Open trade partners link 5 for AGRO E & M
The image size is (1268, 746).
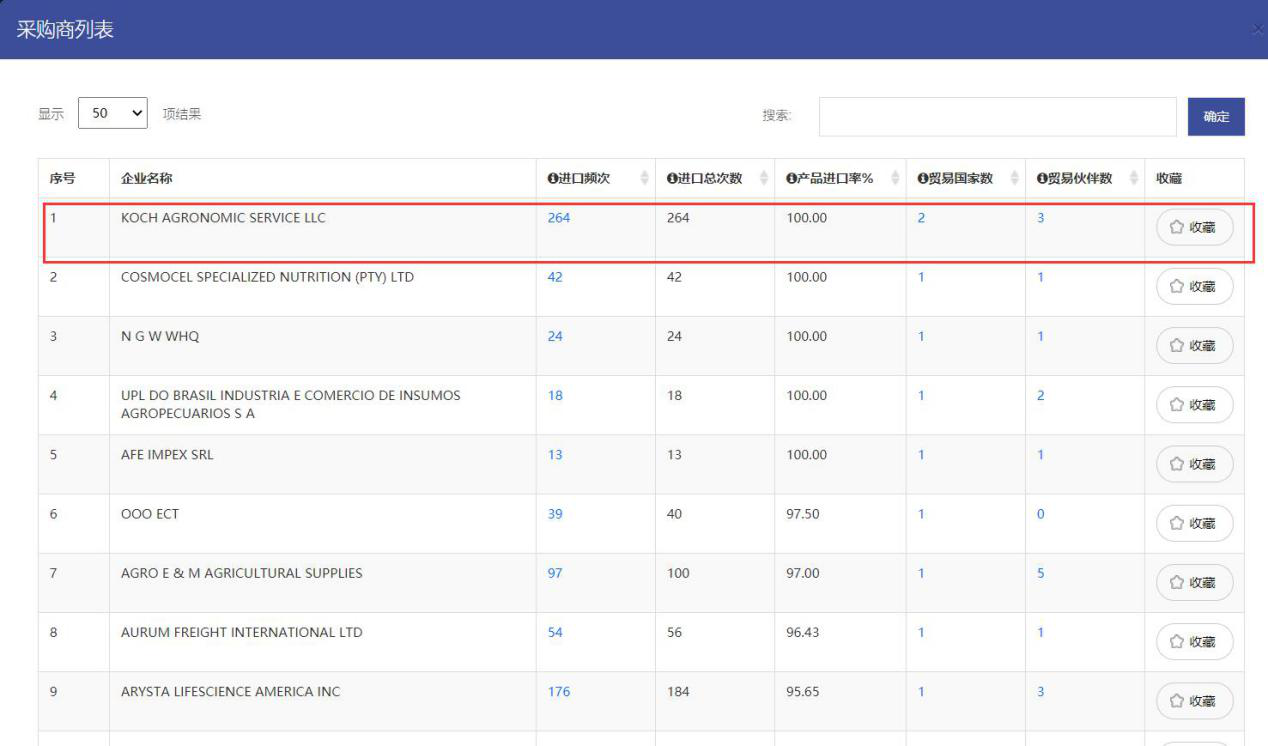1041,573
